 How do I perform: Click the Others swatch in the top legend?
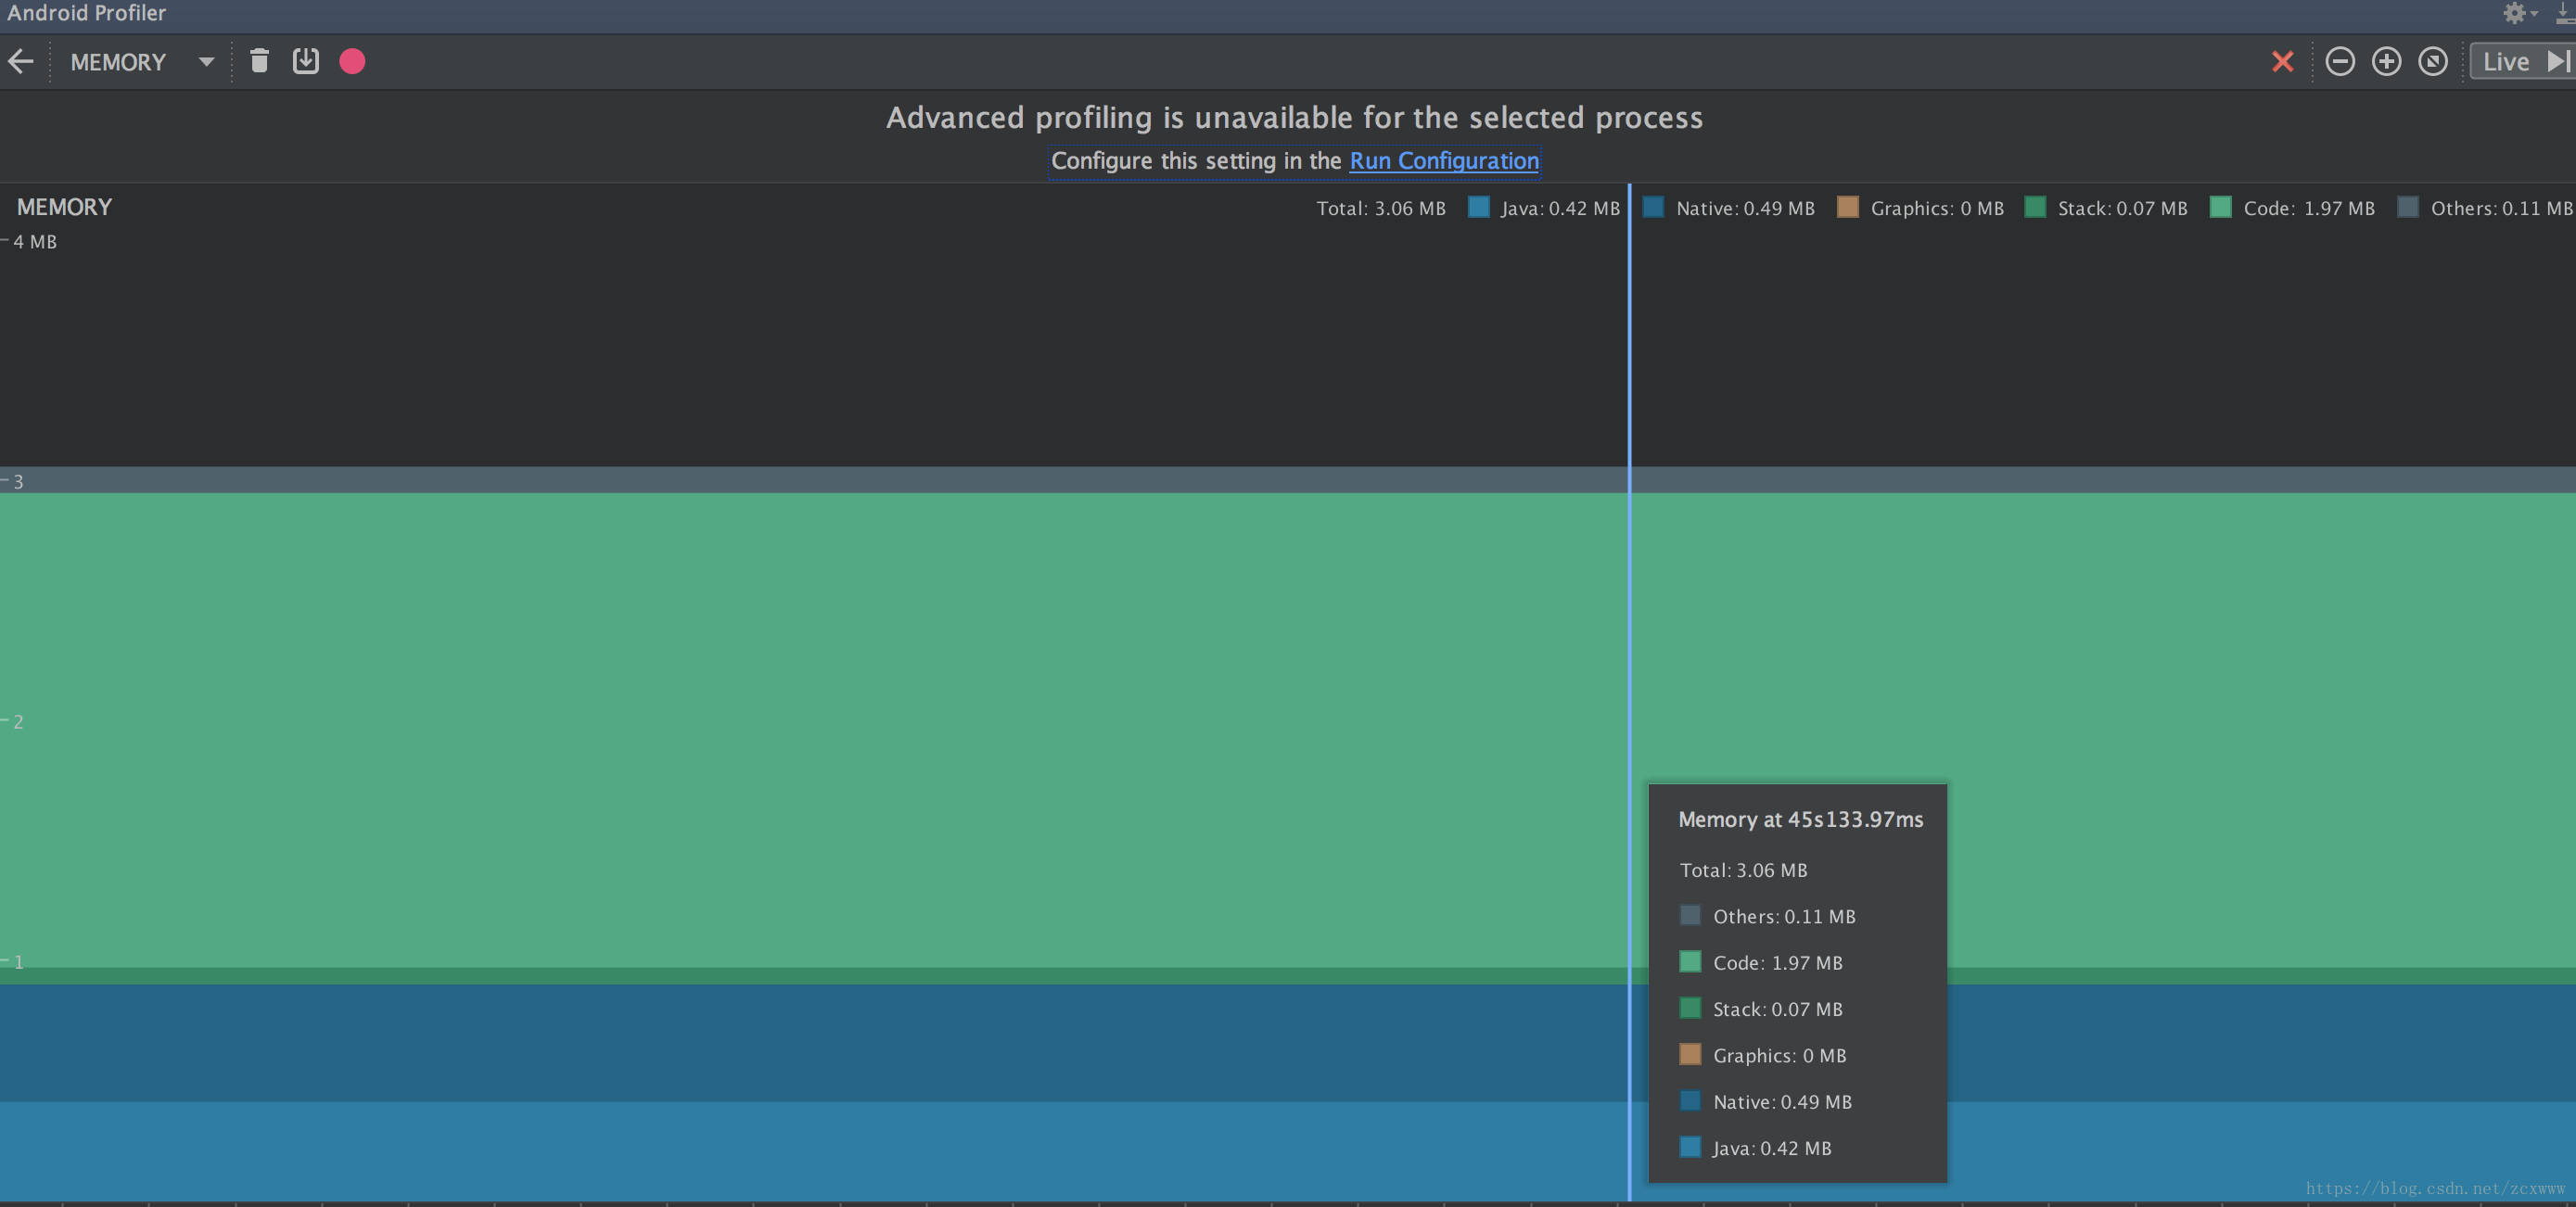[2408, 207]
